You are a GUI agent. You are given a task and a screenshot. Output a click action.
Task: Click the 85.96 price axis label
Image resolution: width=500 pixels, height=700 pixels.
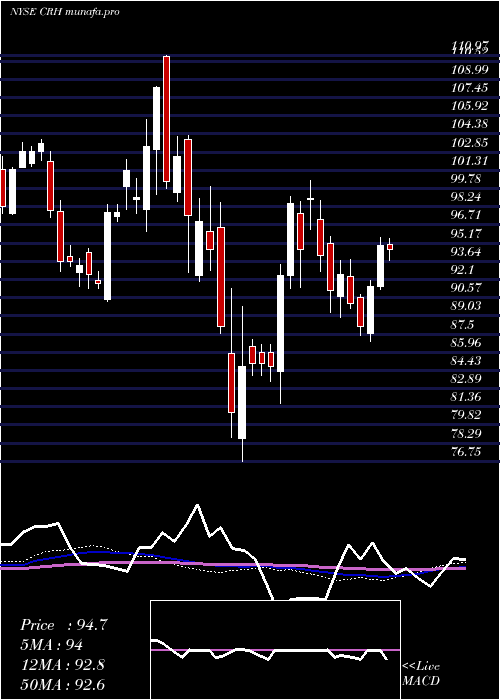tap(466, 343)
